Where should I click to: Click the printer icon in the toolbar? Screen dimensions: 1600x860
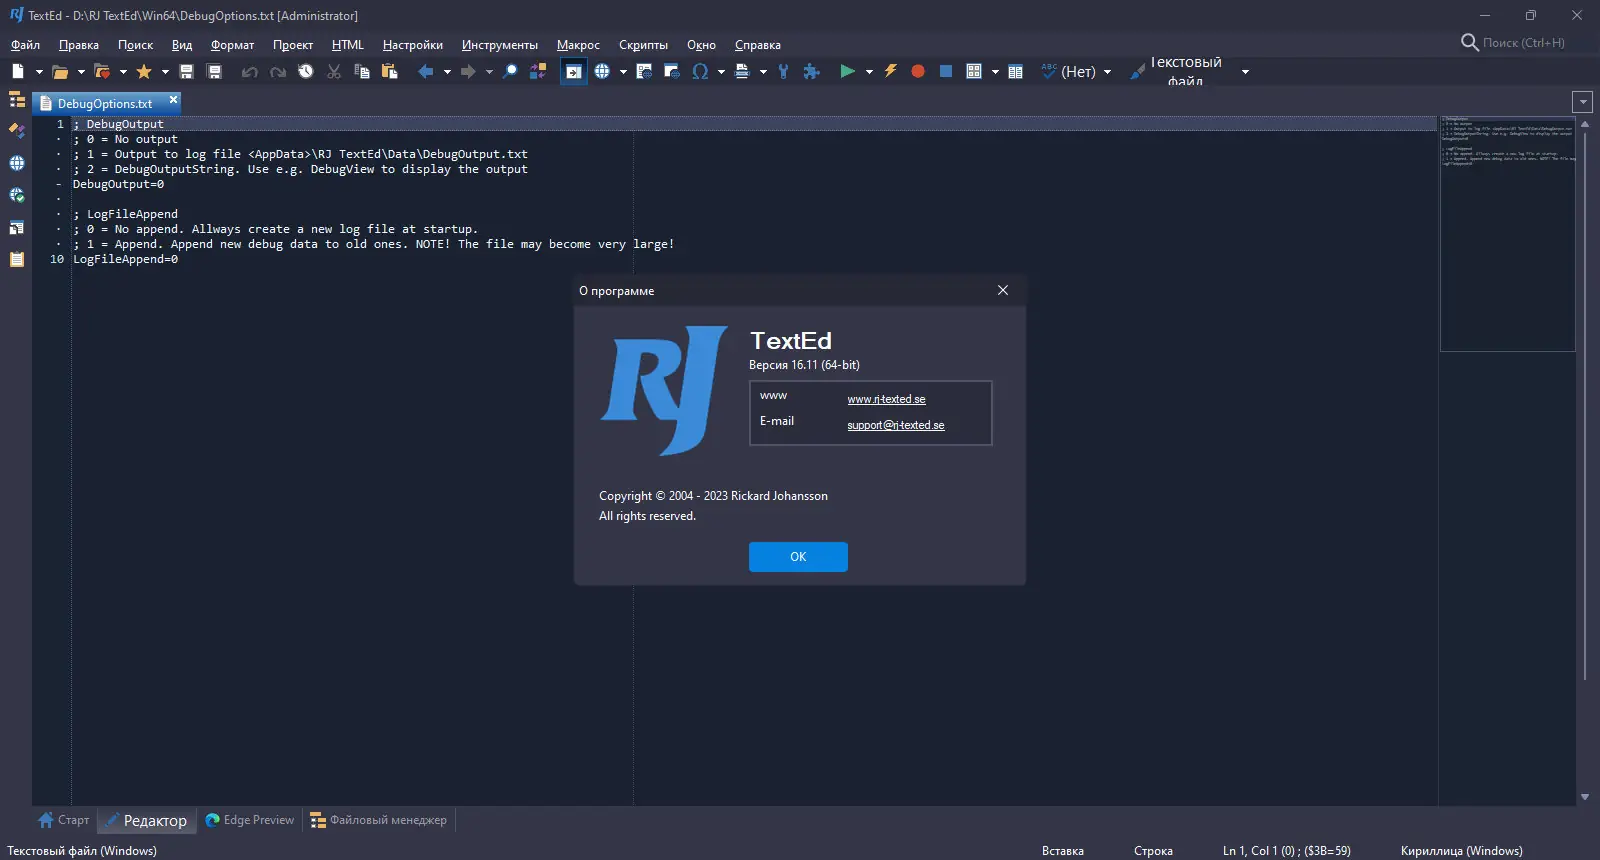click(x=742, y=71)
